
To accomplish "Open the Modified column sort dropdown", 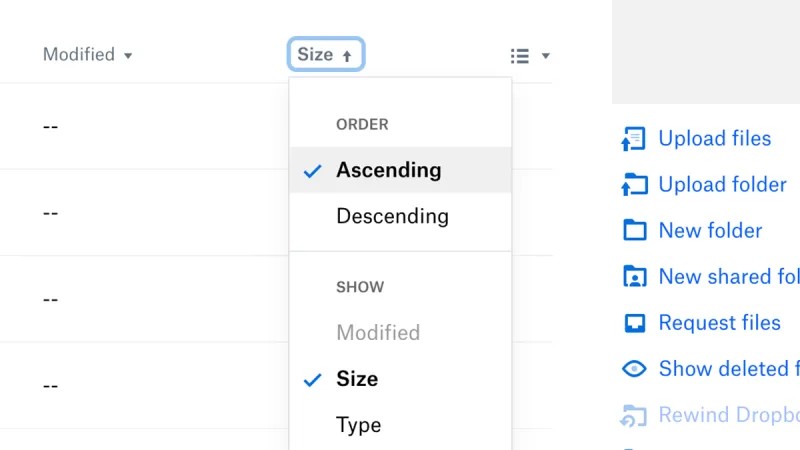I will click(87, 55).
